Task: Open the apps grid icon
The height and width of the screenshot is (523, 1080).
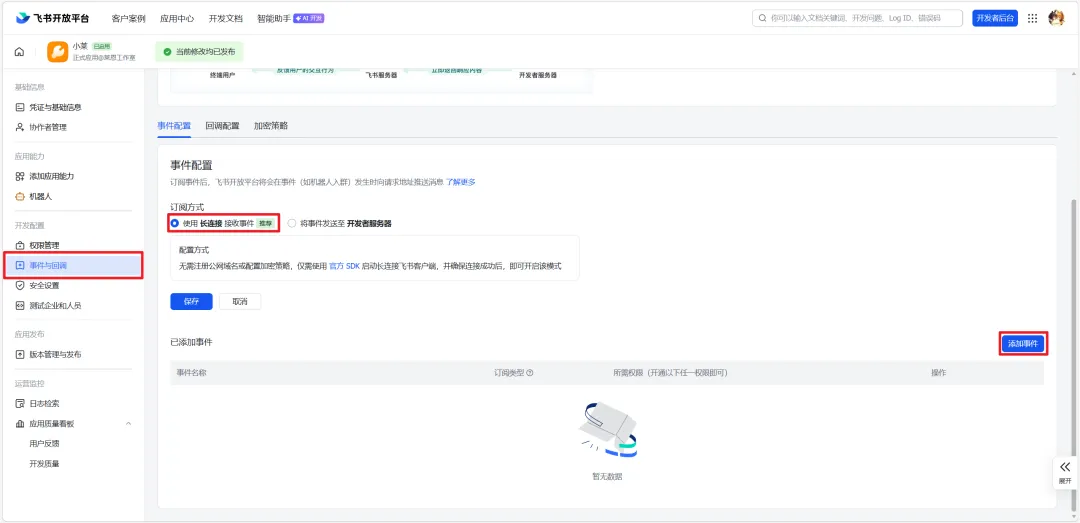Action: point(1032,19)
